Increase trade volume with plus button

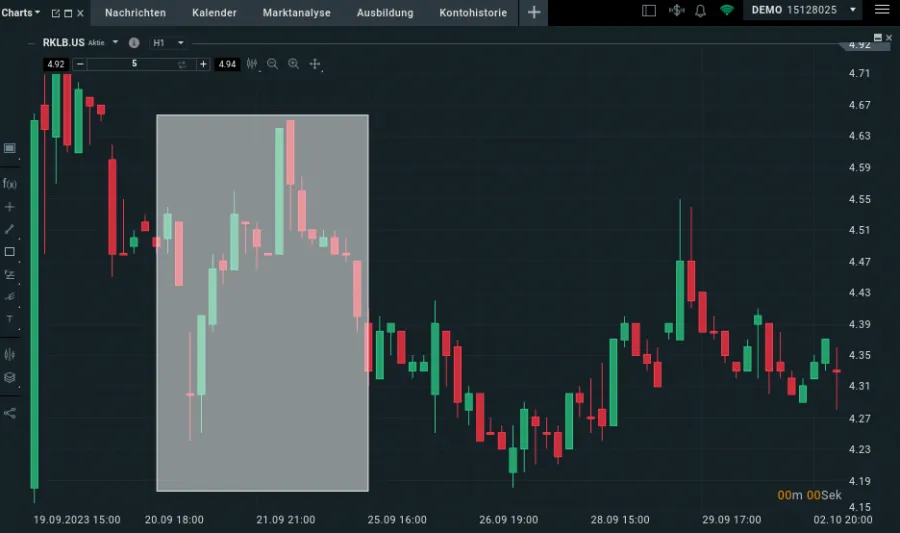pyautogui.click(x=203, y=64)
